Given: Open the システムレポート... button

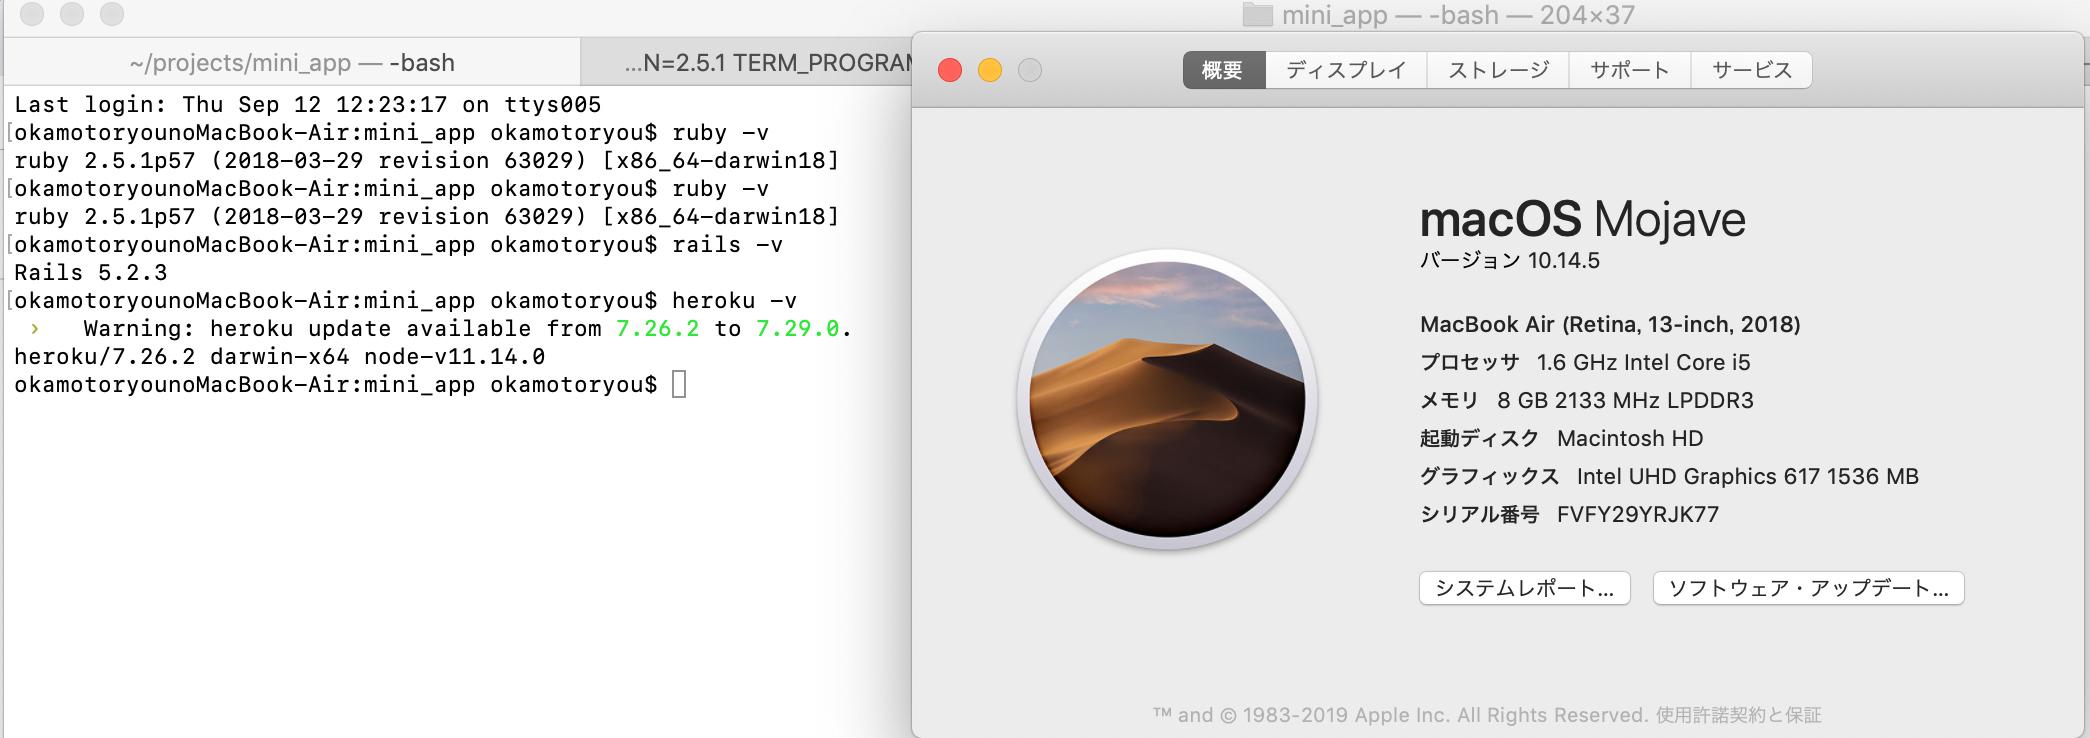Looking at the screenshot, I should [1525, 588].
